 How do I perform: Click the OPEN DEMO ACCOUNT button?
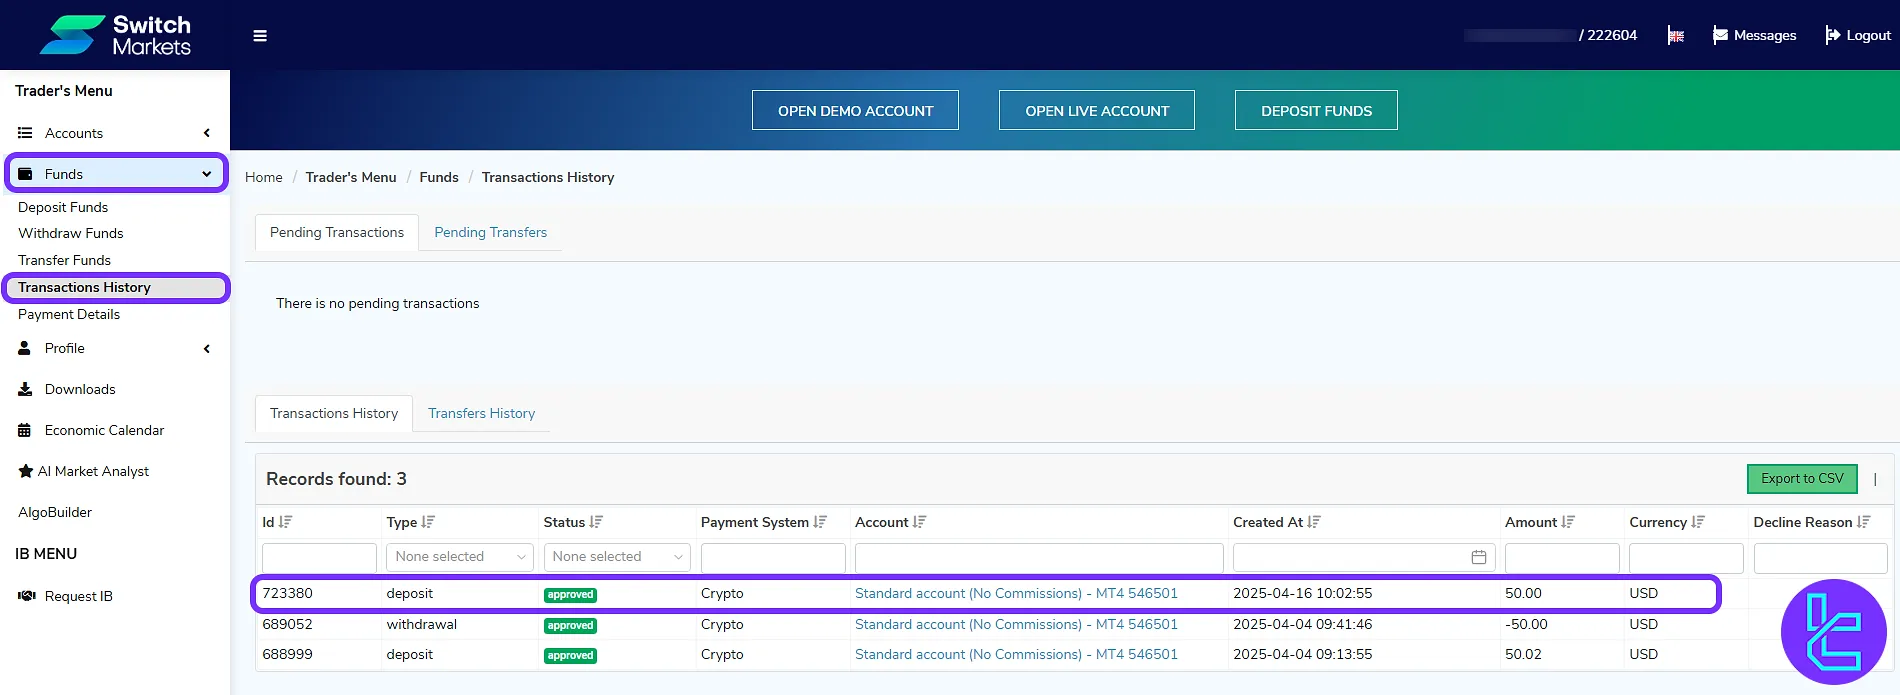[855, 110]
